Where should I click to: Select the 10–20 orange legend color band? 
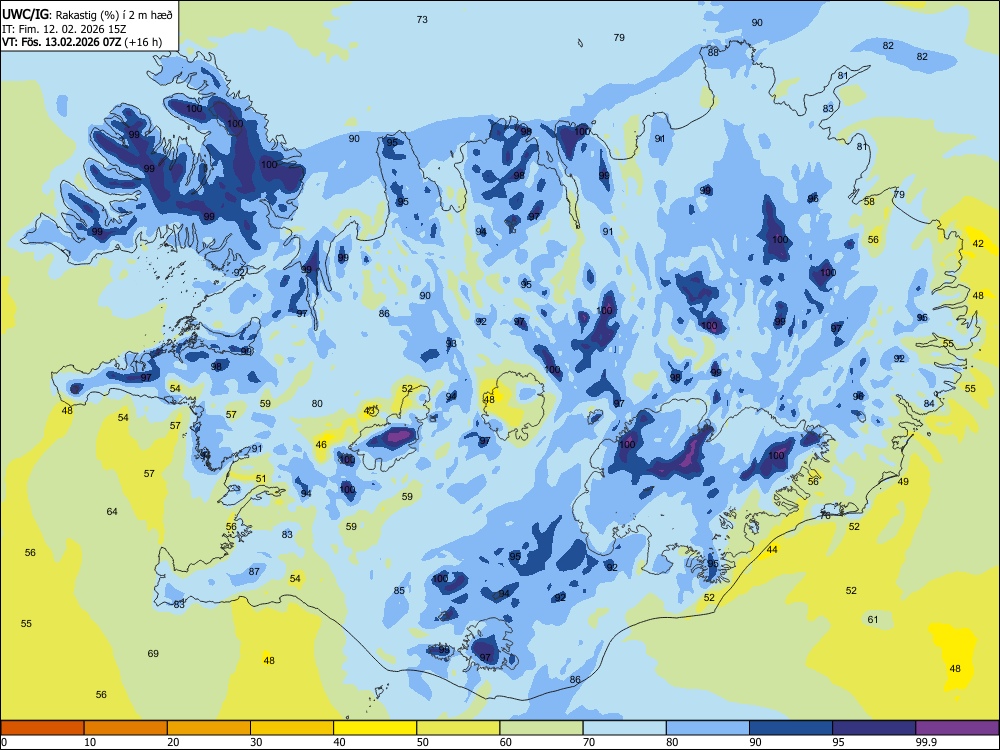pos(126,728)
